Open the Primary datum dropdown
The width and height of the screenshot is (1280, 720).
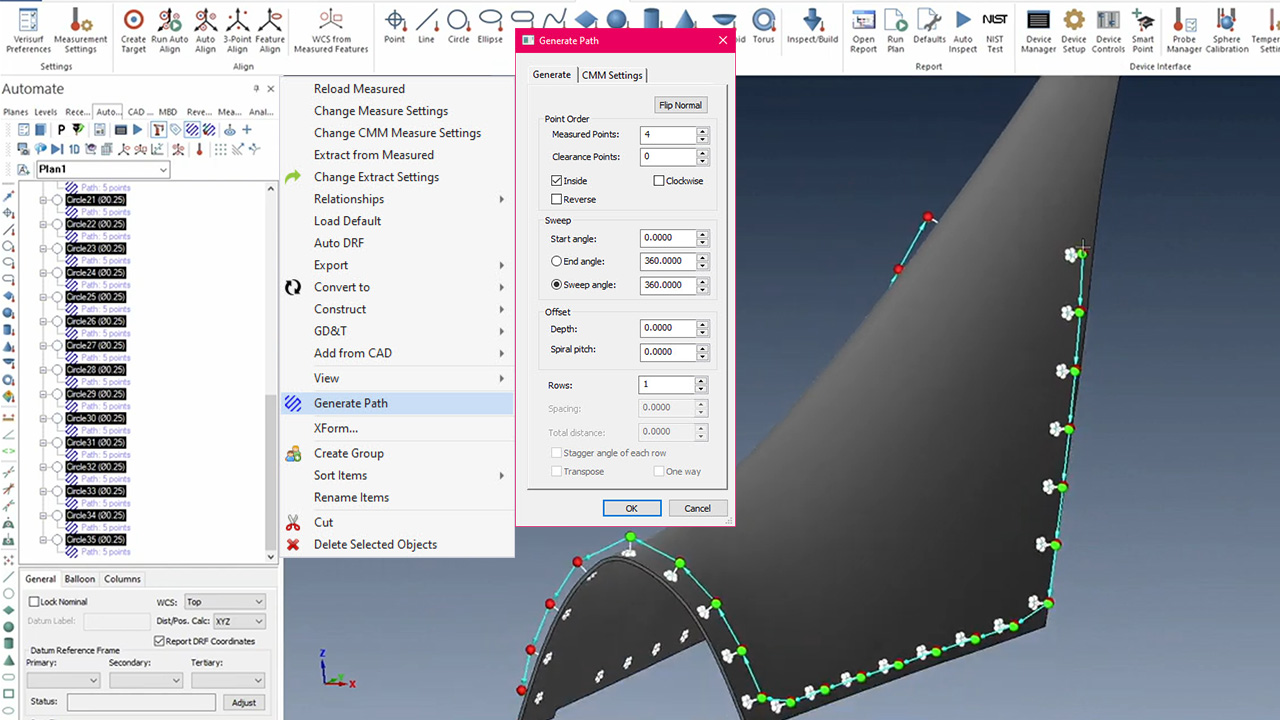[x=63, y=680]
